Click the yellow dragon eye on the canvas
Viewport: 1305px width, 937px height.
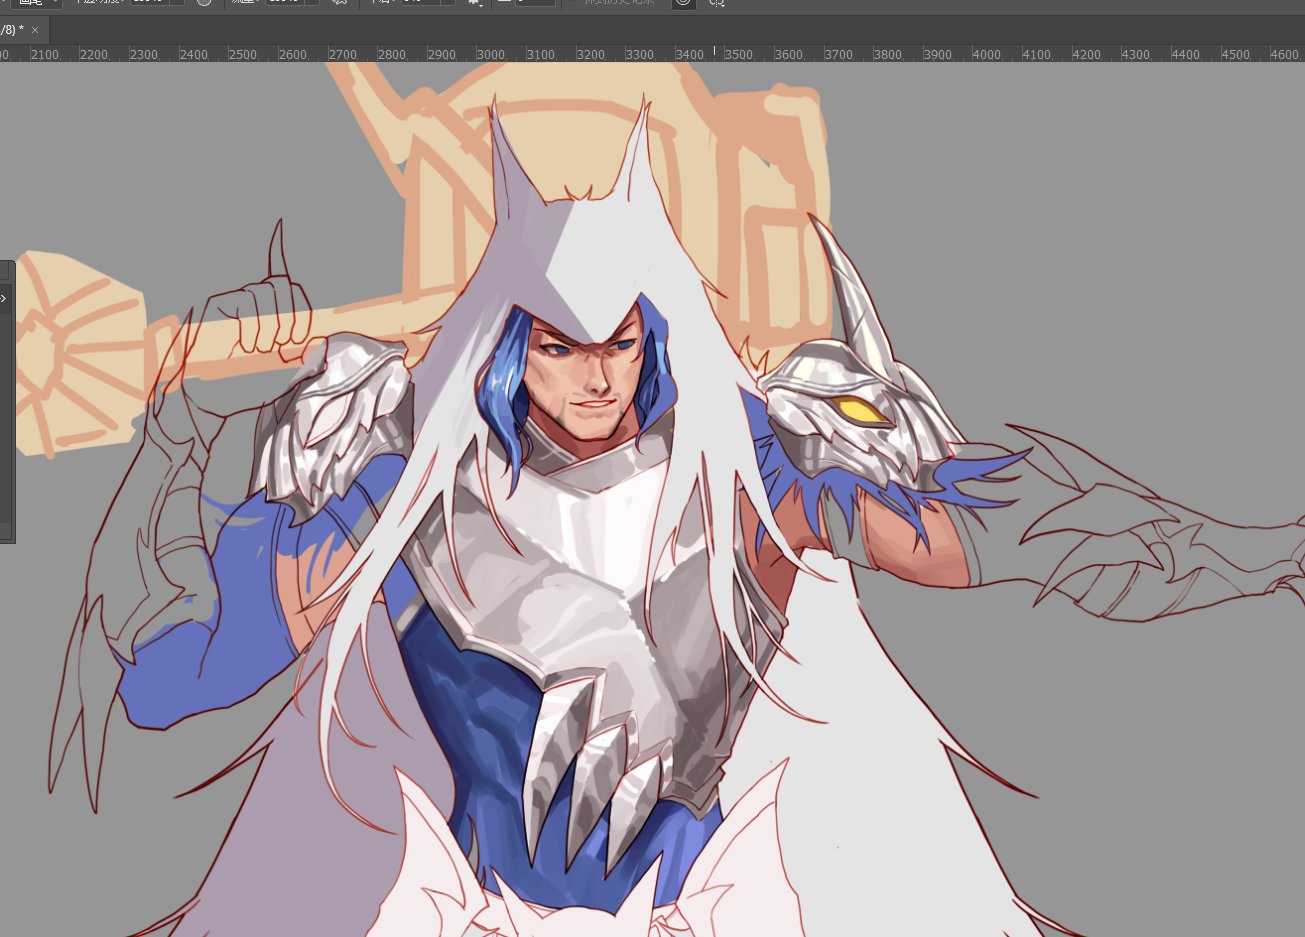(x=861, y=410)
